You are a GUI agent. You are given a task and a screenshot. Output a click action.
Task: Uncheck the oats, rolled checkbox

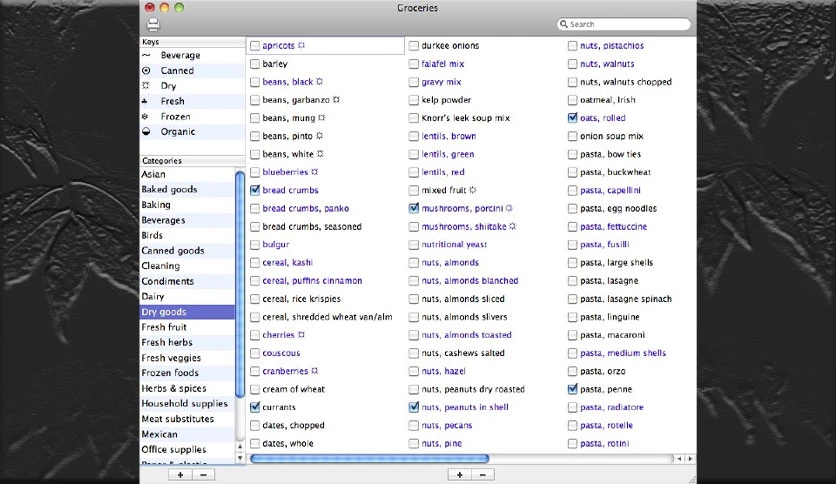pos(573,118)
